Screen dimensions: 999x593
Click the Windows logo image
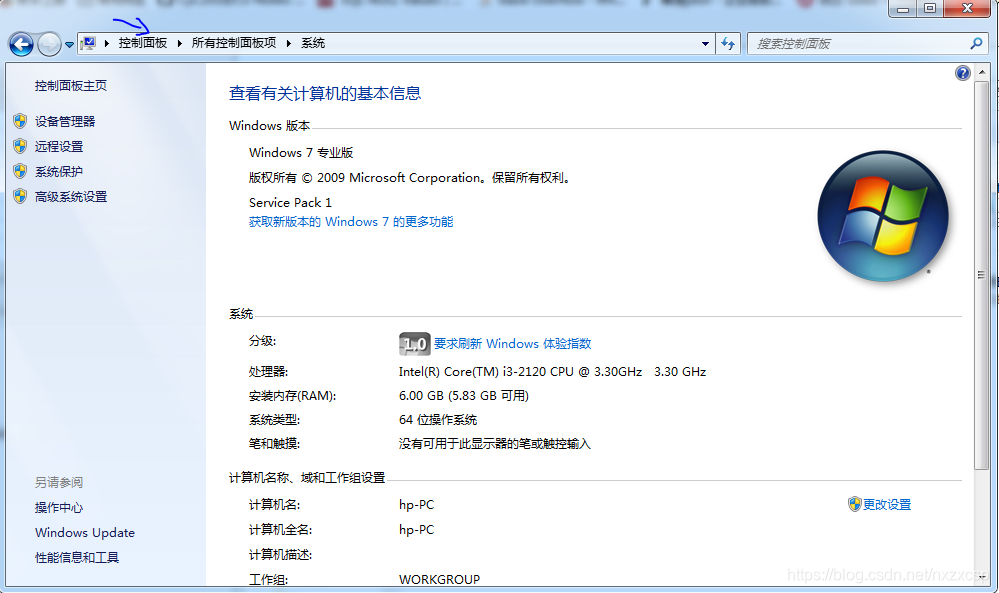click(883, 215)
